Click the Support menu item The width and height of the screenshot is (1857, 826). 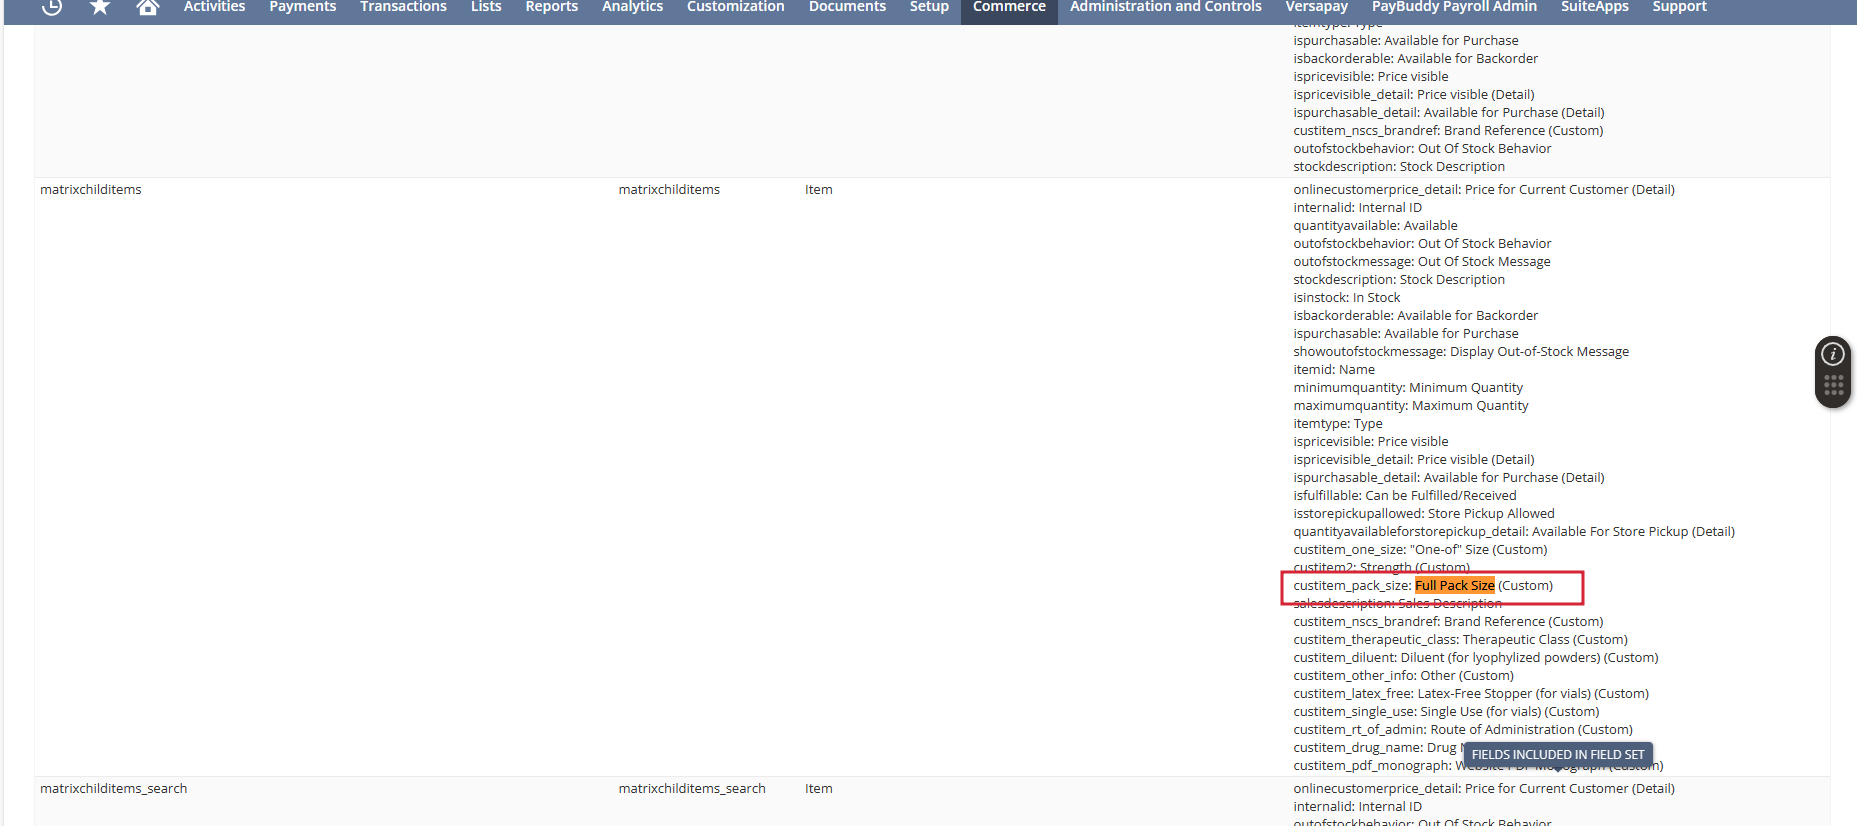coord(1679,7)
